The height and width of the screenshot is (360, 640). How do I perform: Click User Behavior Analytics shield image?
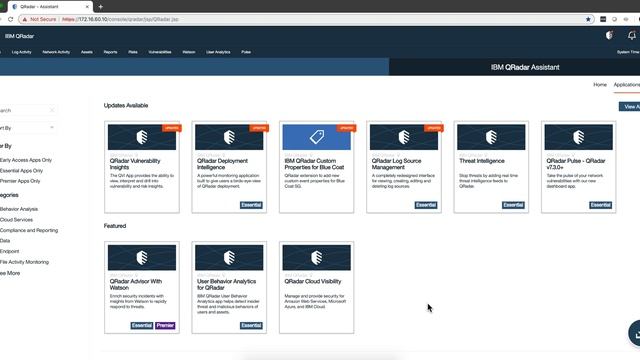pos(229,258)
